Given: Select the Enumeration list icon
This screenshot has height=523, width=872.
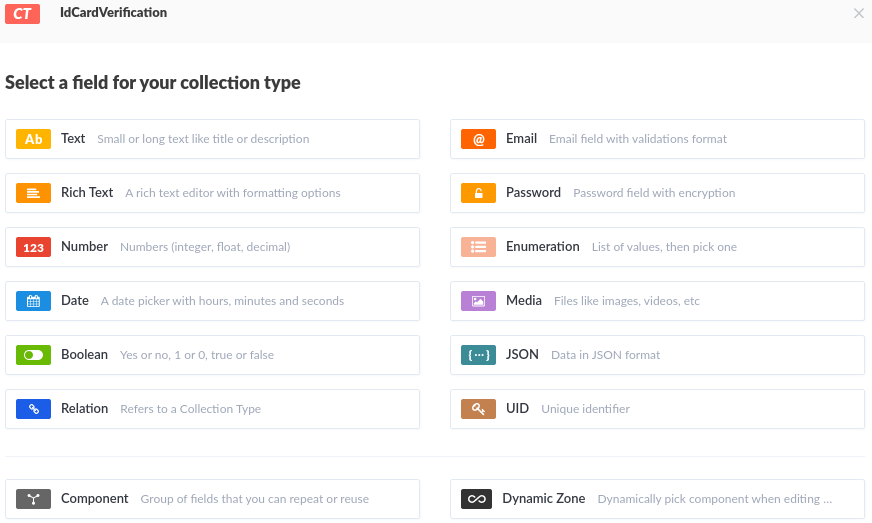Looking at the screenshot, I should click(479, 247).
